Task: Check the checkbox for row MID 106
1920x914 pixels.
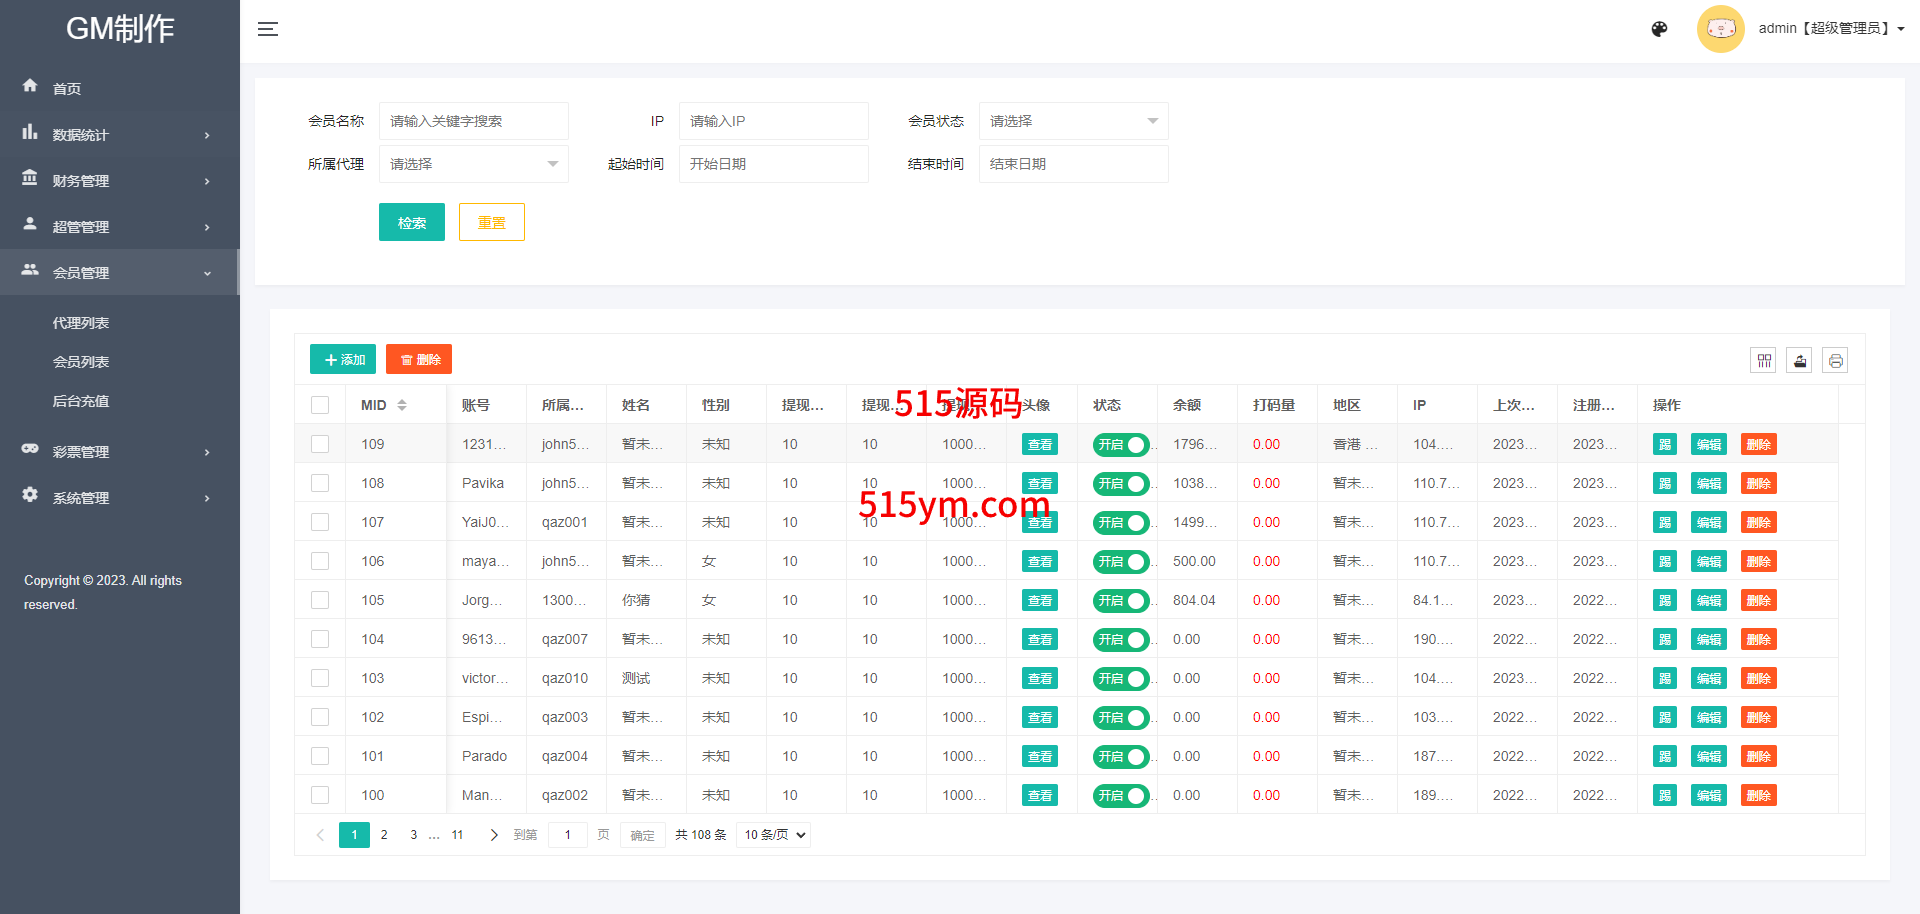Action: pos(320,562)
